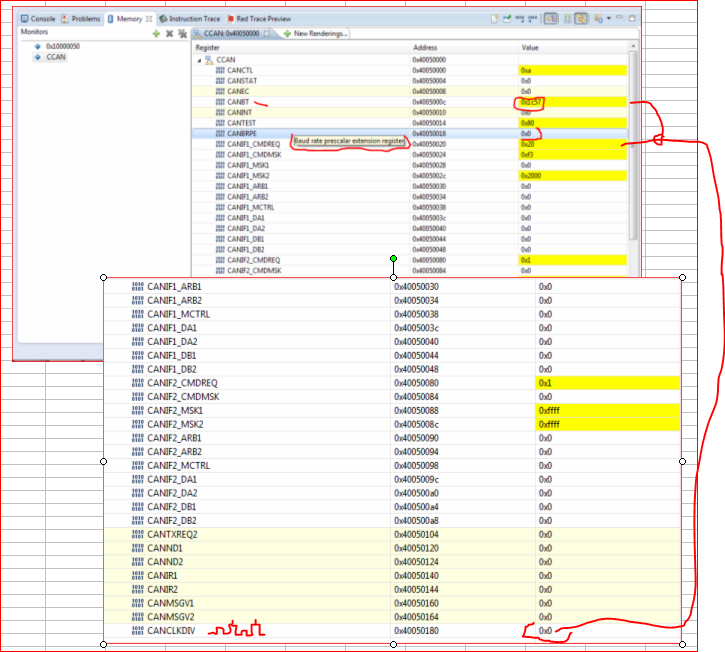Click the 0x2000 value of CANIF1_MSK2
This screenshot has height=652, width=725.
pos(531,176)
